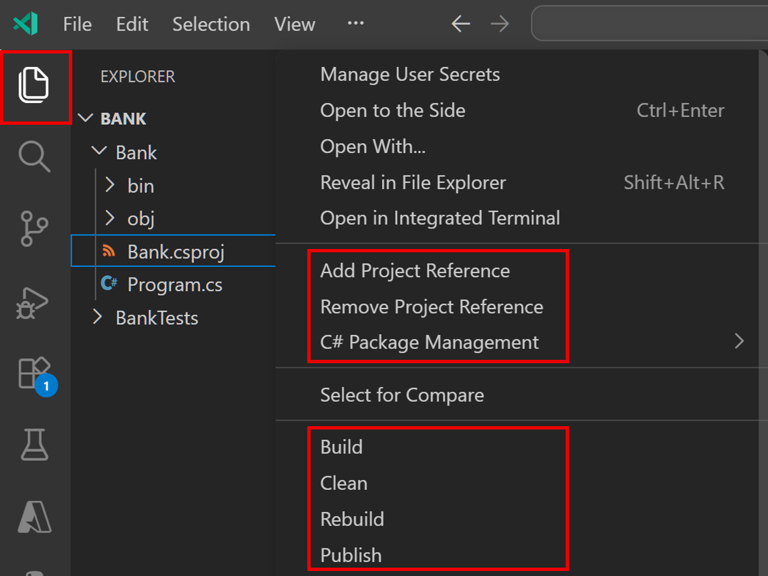Open the Extensions view icon

35,374
